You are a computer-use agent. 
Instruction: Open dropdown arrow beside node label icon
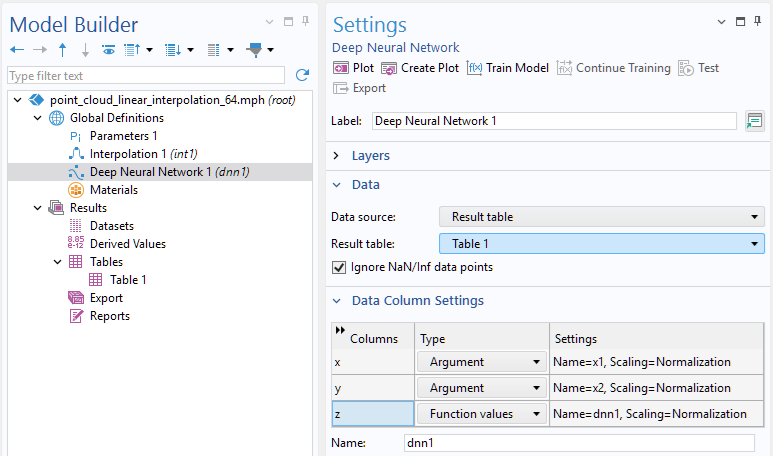[x=230, y=50]
